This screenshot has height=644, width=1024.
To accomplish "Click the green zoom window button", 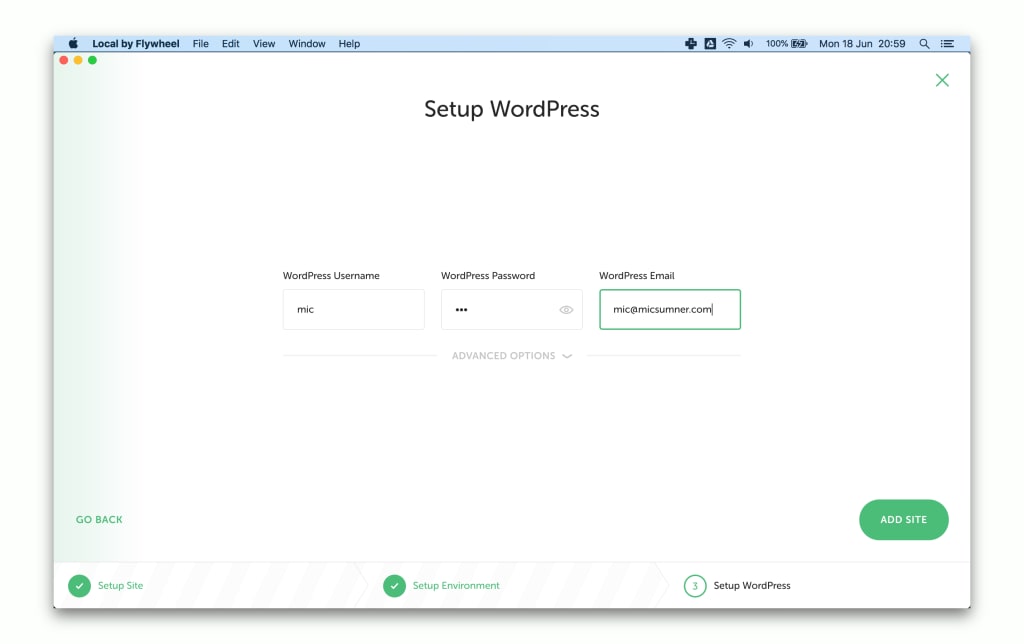I will (x=93, y=60).
